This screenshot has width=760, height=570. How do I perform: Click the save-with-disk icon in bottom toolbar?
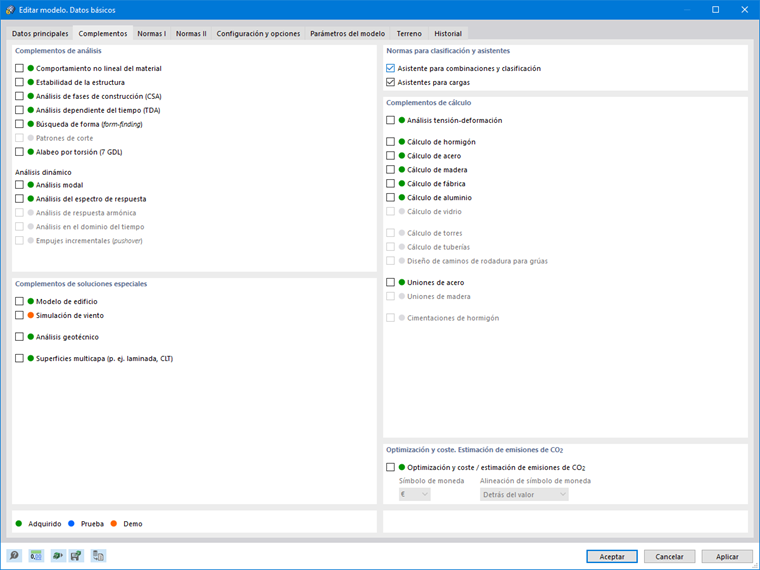pyautogui.click(x=77, y=555)
